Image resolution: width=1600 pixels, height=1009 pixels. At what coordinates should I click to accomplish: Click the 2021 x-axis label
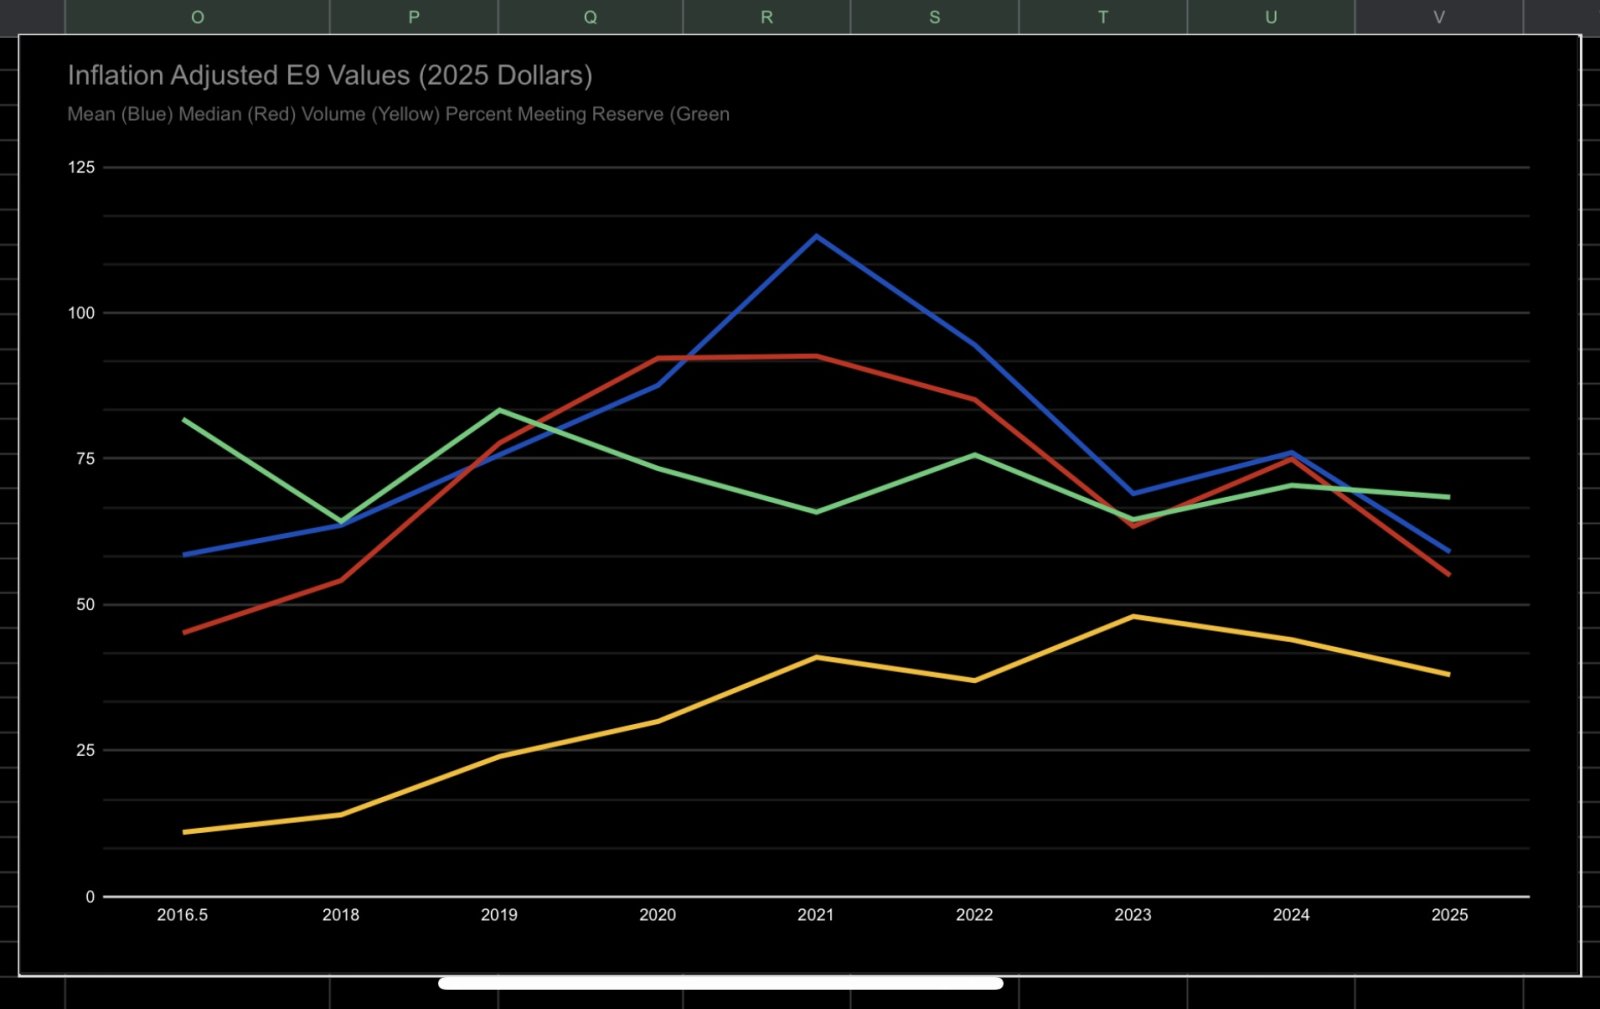coord(816,915)
